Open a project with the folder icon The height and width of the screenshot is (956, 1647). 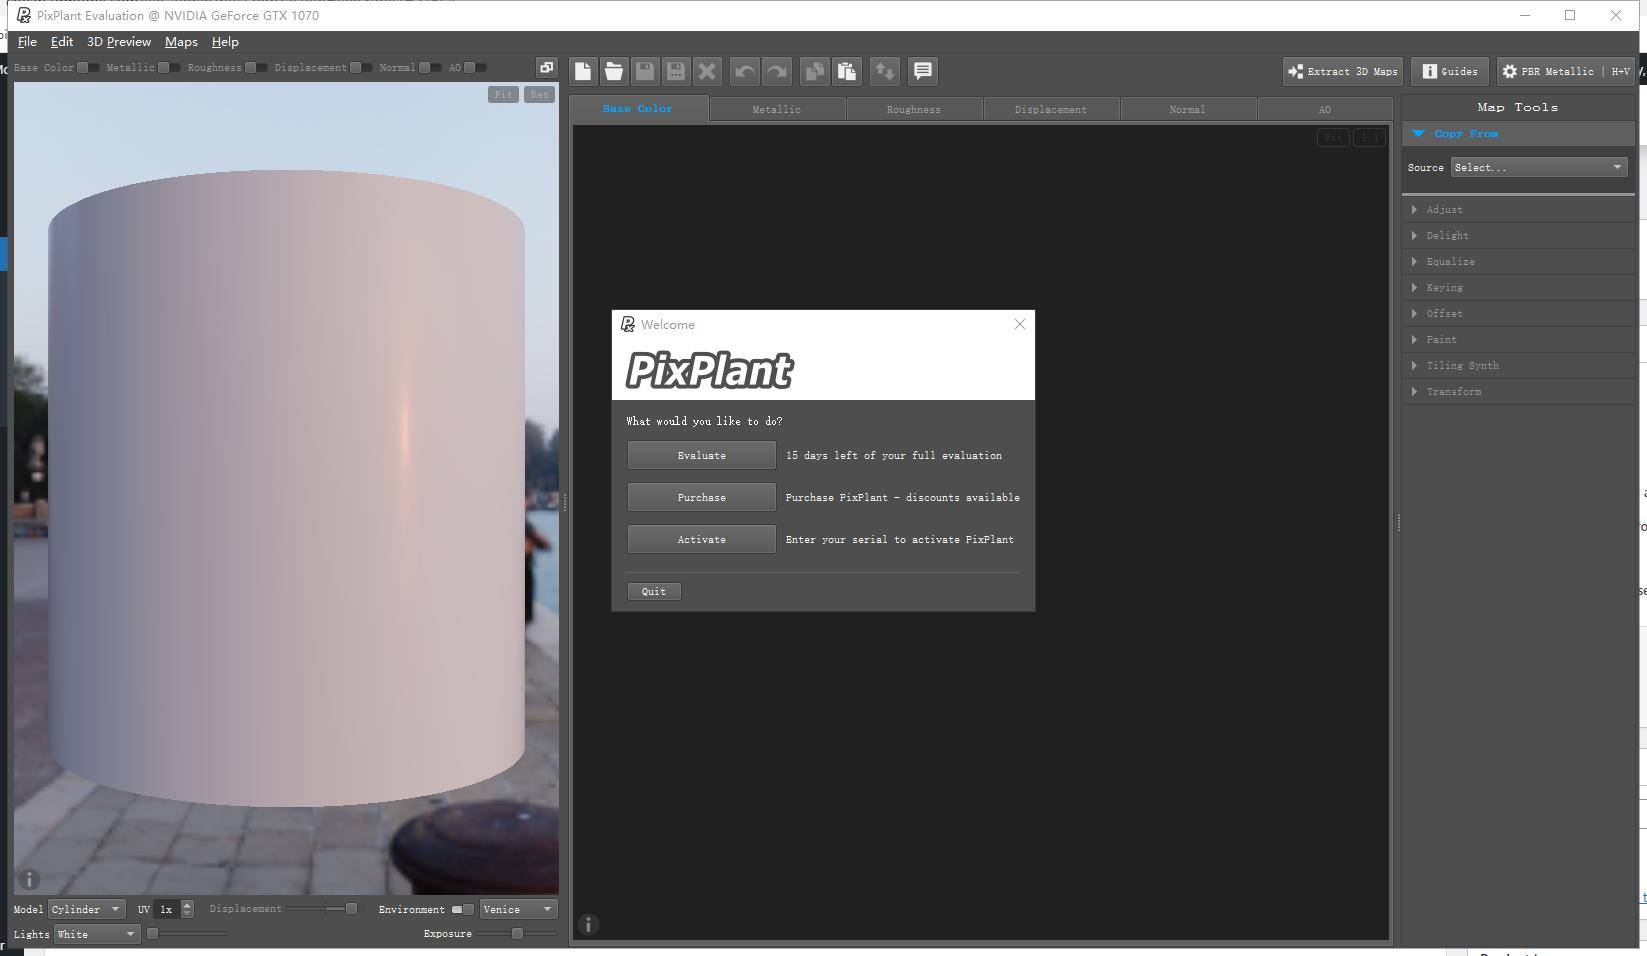(614, 71)
